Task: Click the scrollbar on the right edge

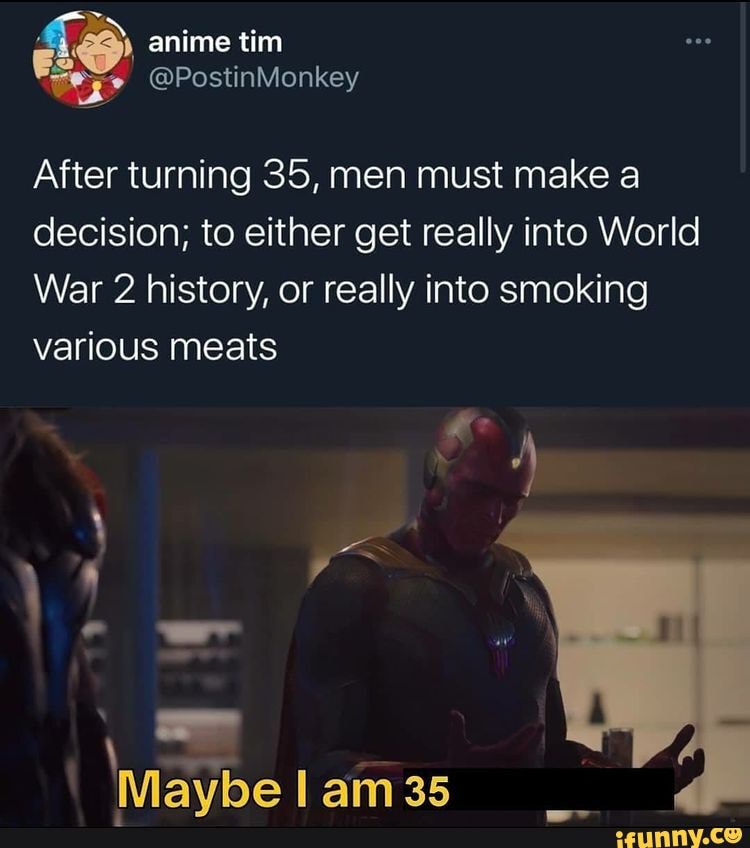Action: pos(745,87)
